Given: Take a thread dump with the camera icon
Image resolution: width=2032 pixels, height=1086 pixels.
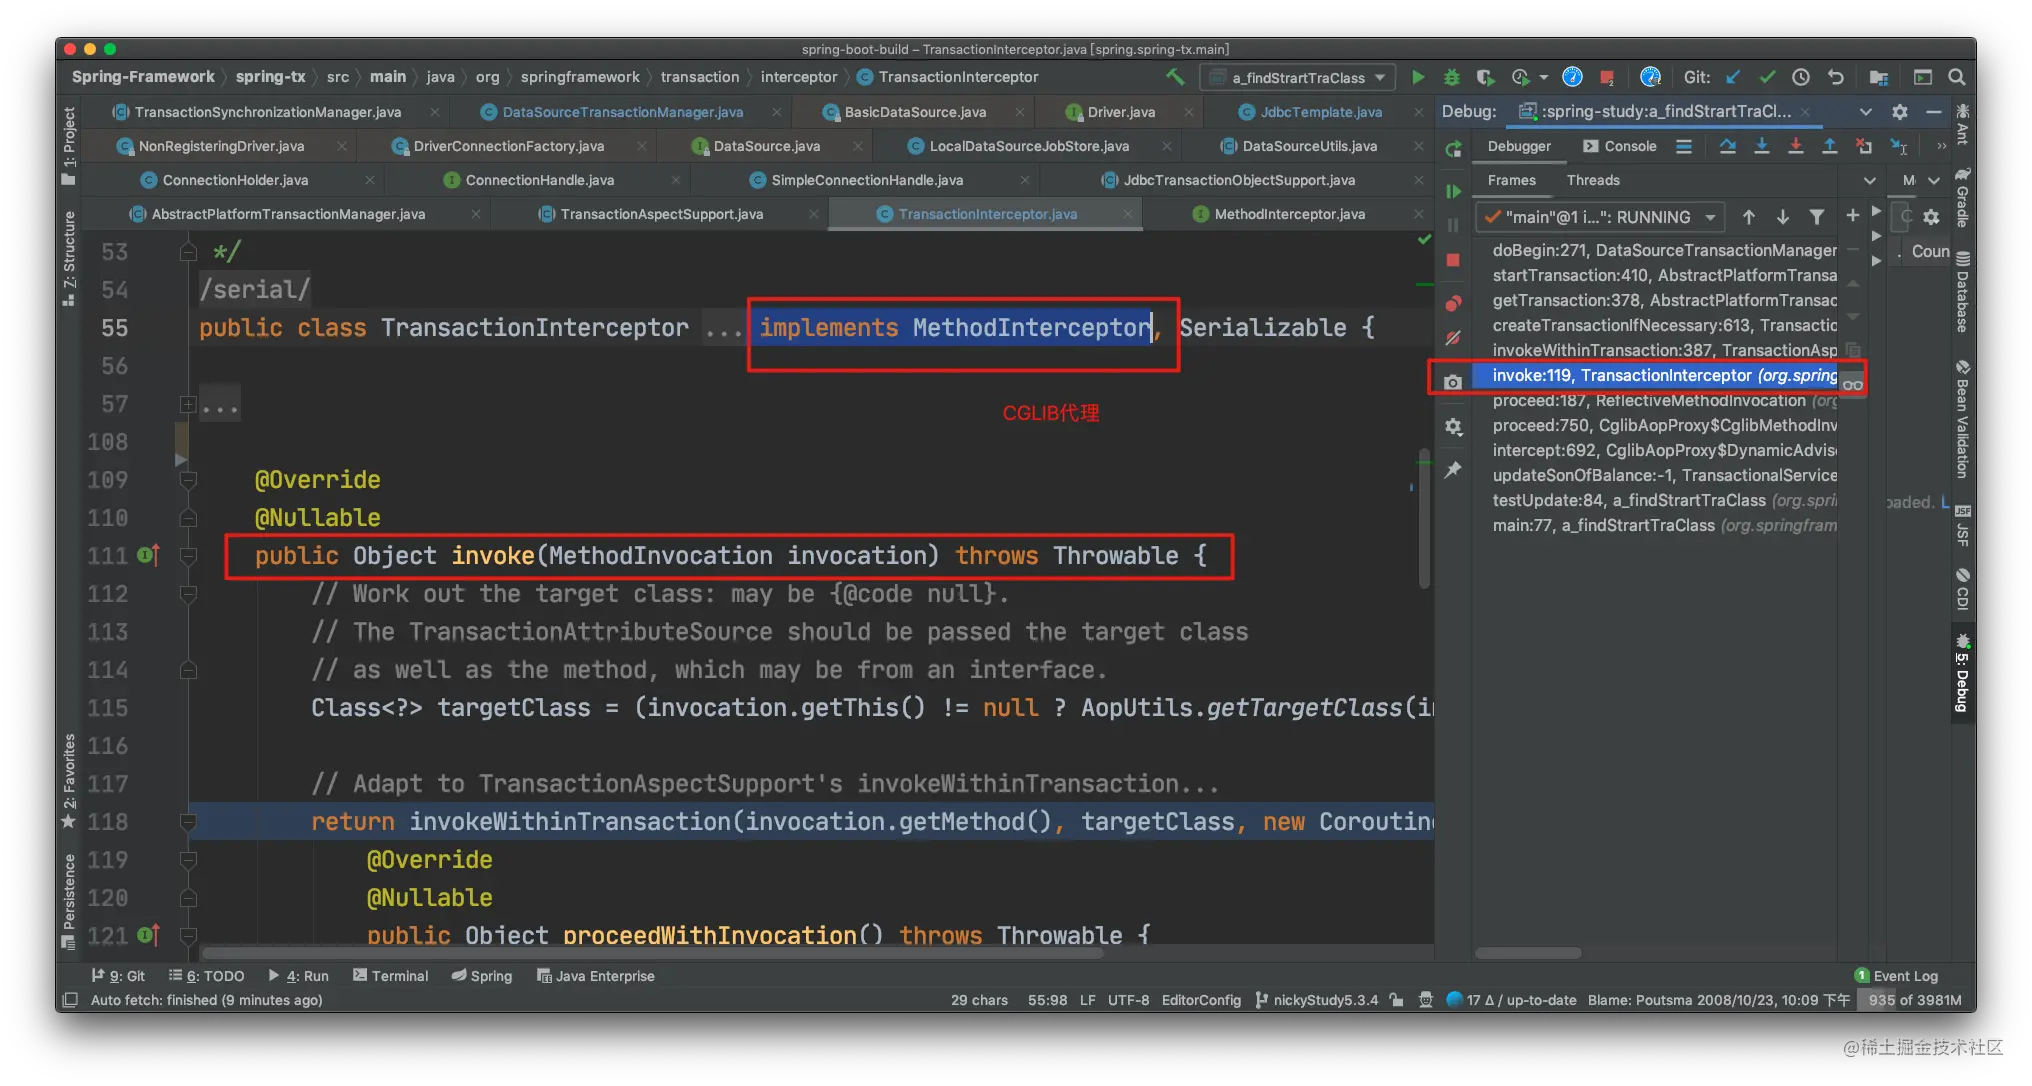Looking at the screenshot, I should tap(1453, 382).
